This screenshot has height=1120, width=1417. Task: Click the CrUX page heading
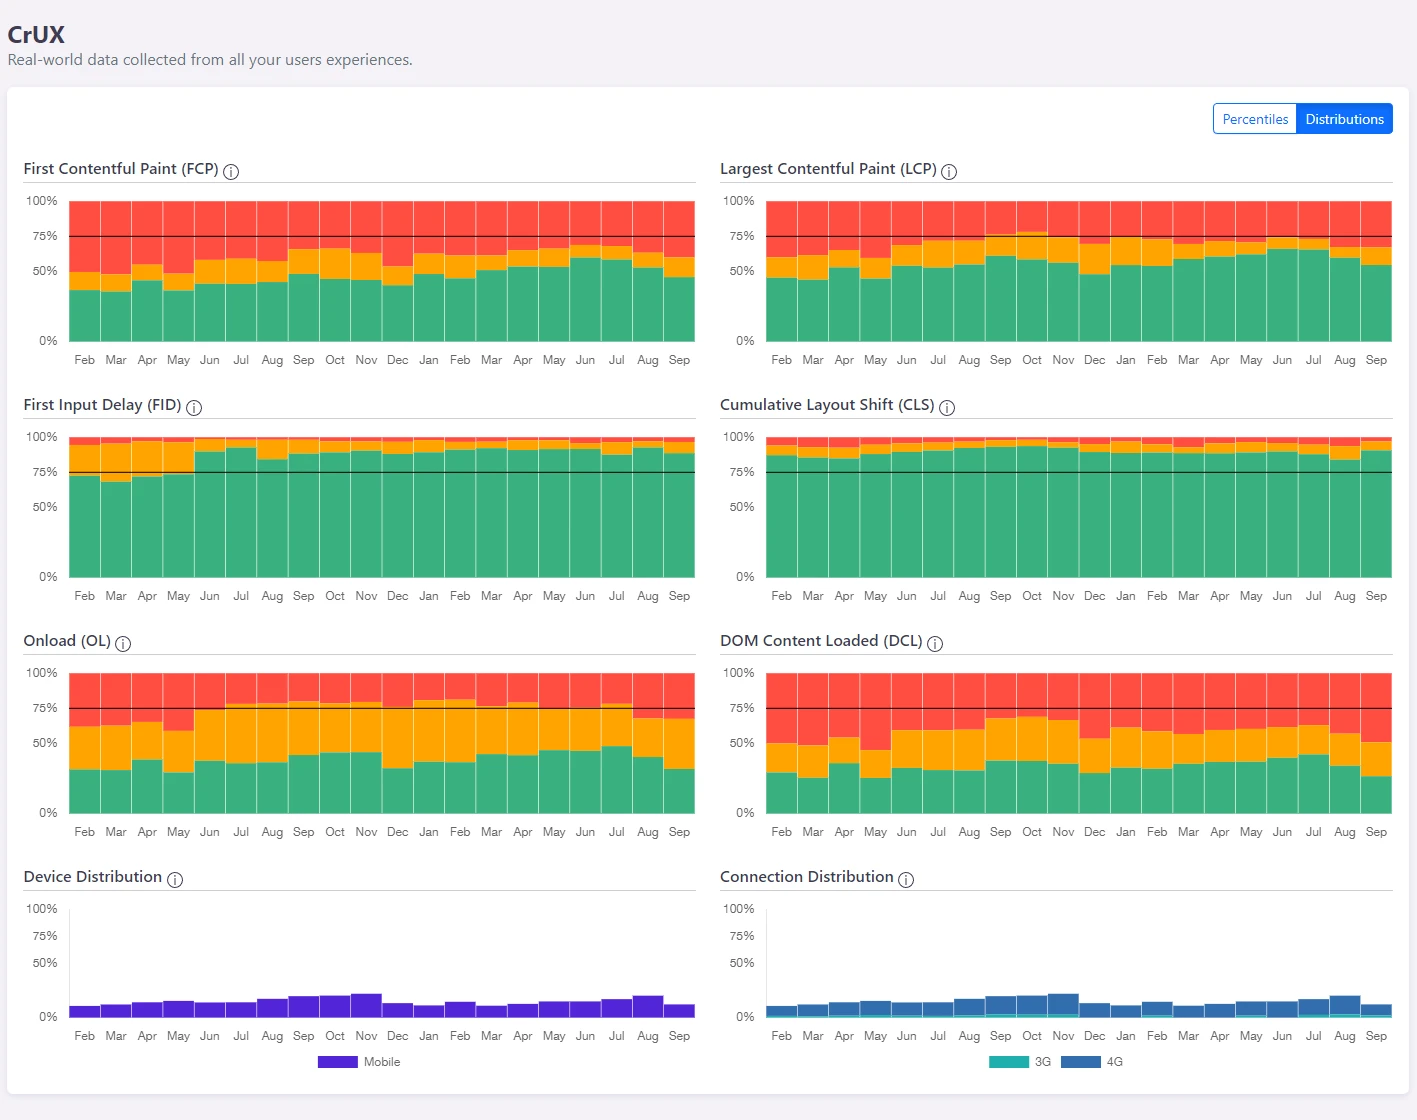(x=36, y=34)
